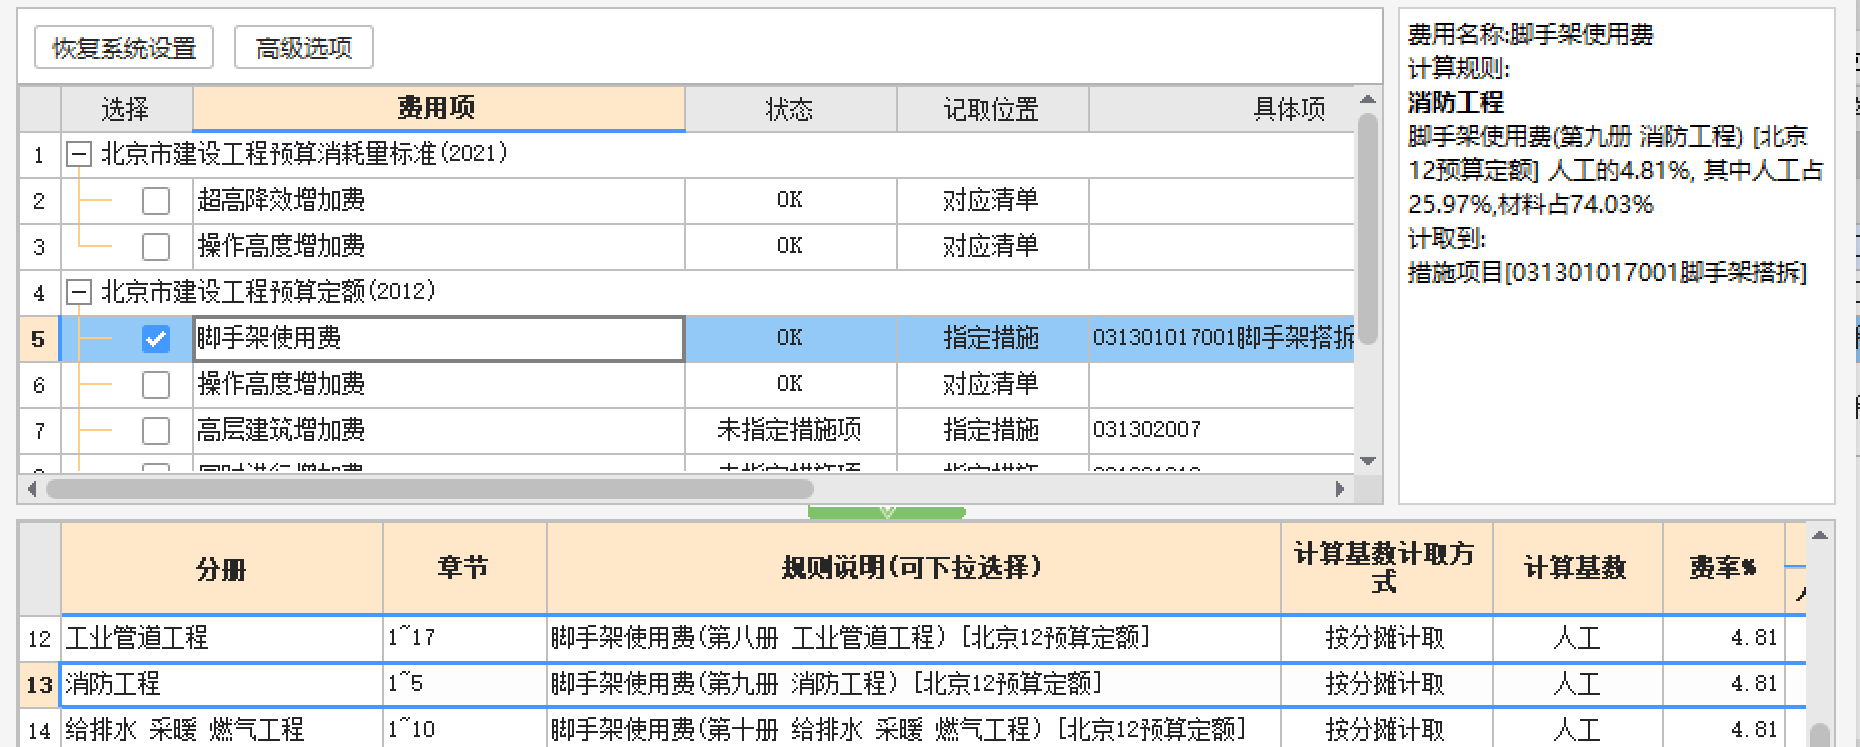1860x747 pixels.
Task: Click the horizontal scrollbar thumb
Action: (x=430, y=489)
